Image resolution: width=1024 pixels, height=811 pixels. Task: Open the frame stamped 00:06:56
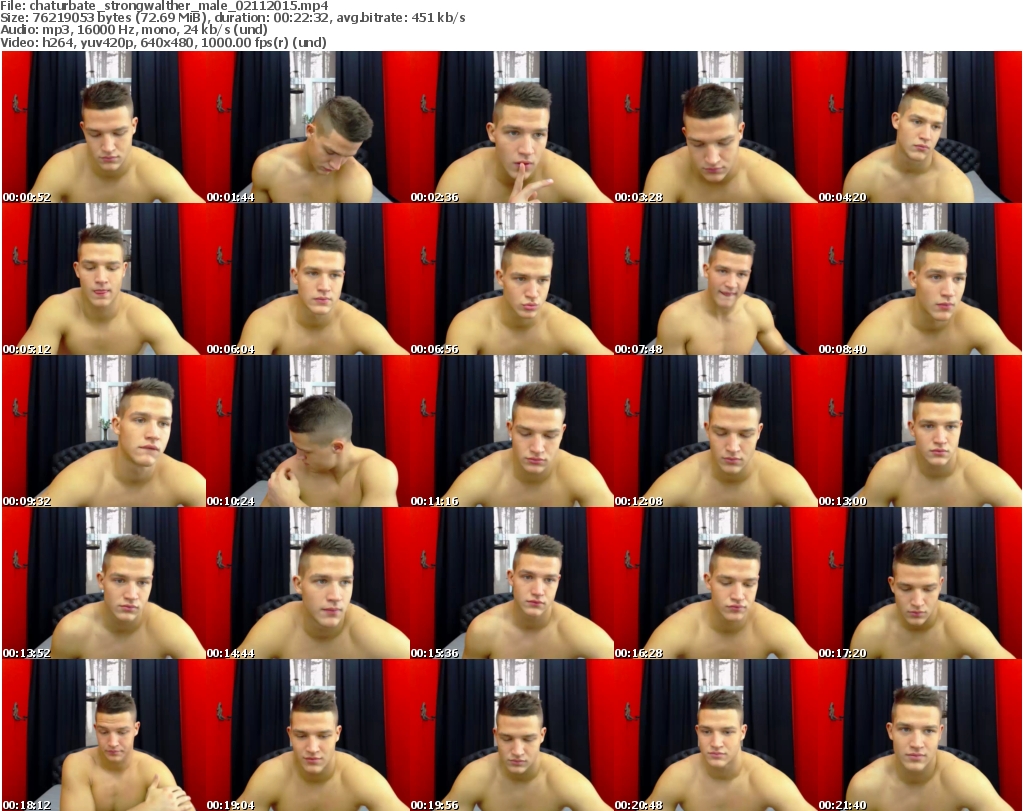(x=512, y=279)
